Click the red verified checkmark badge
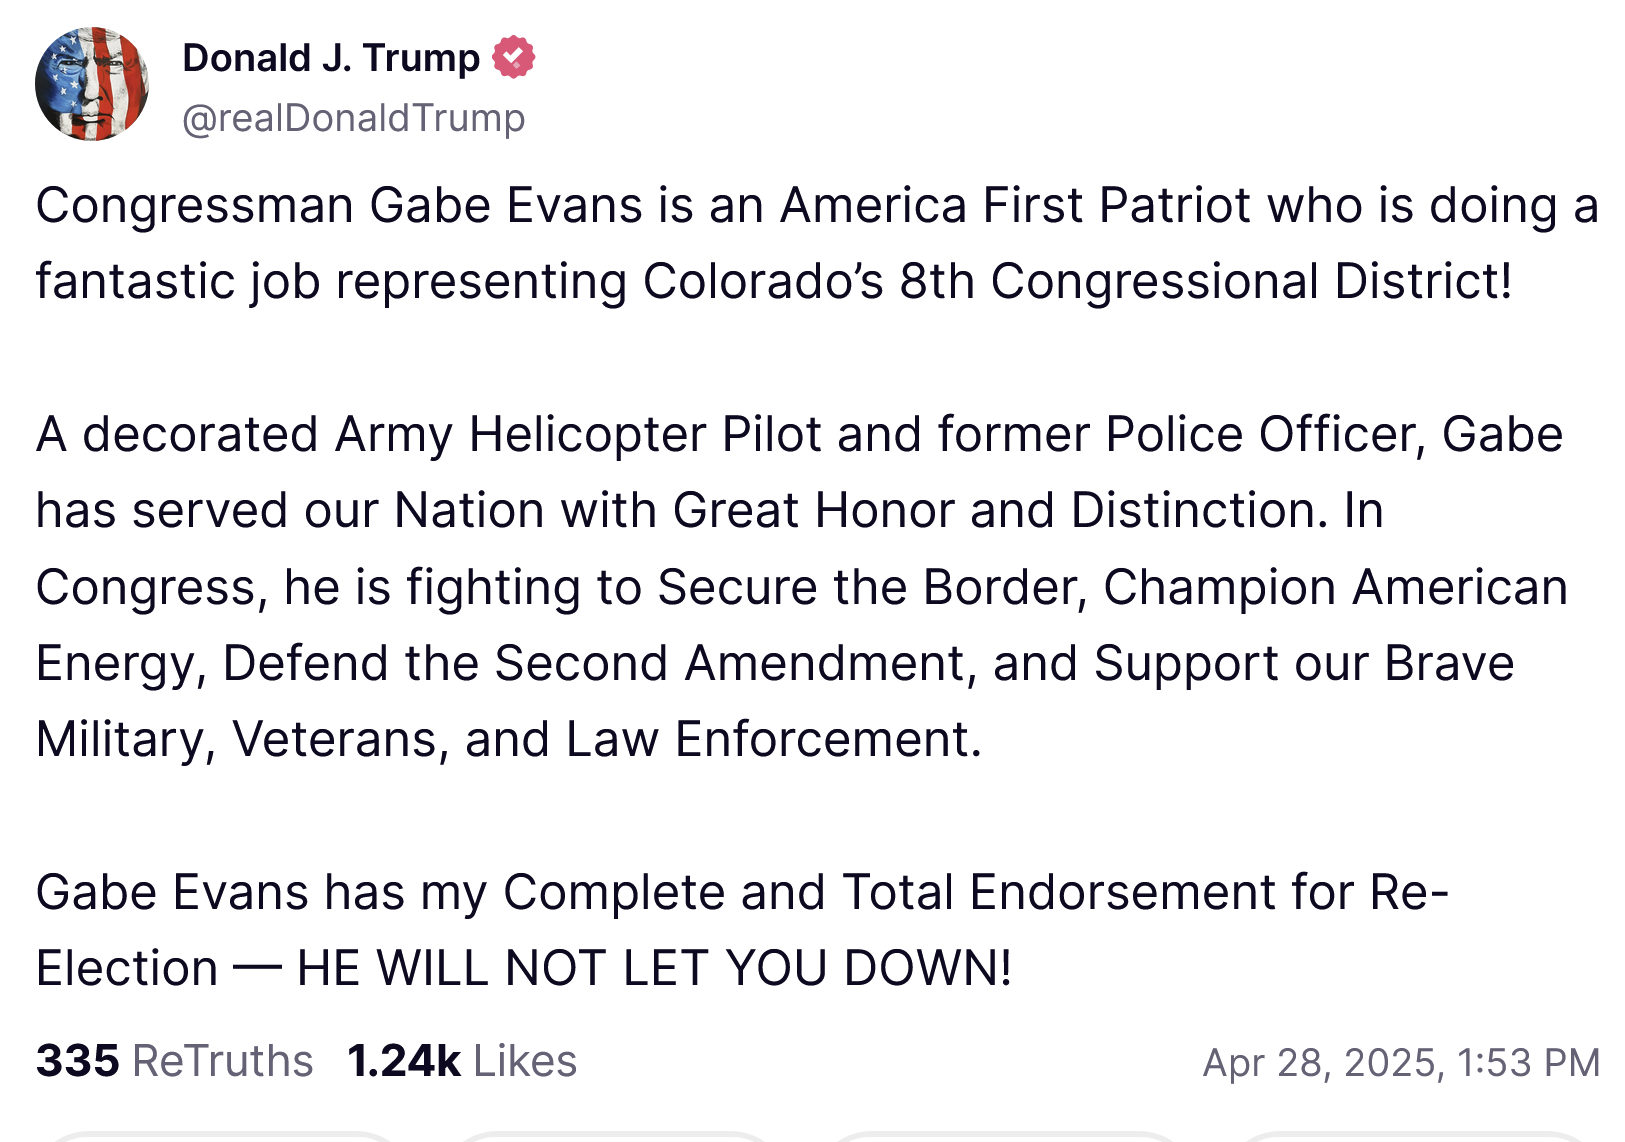This screenshot has width=1625, height=1142. (x=514, y=57)
